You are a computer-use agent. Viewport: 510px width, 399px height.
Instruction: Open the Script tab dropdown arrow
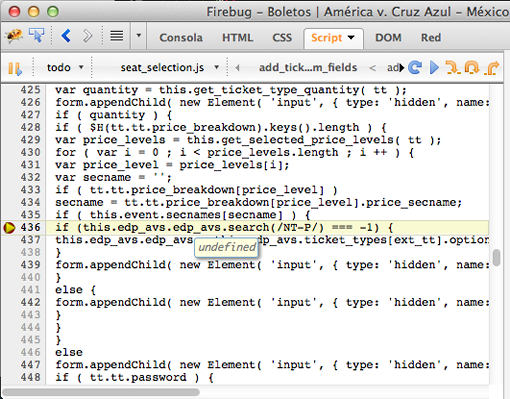tap(351, 37)
